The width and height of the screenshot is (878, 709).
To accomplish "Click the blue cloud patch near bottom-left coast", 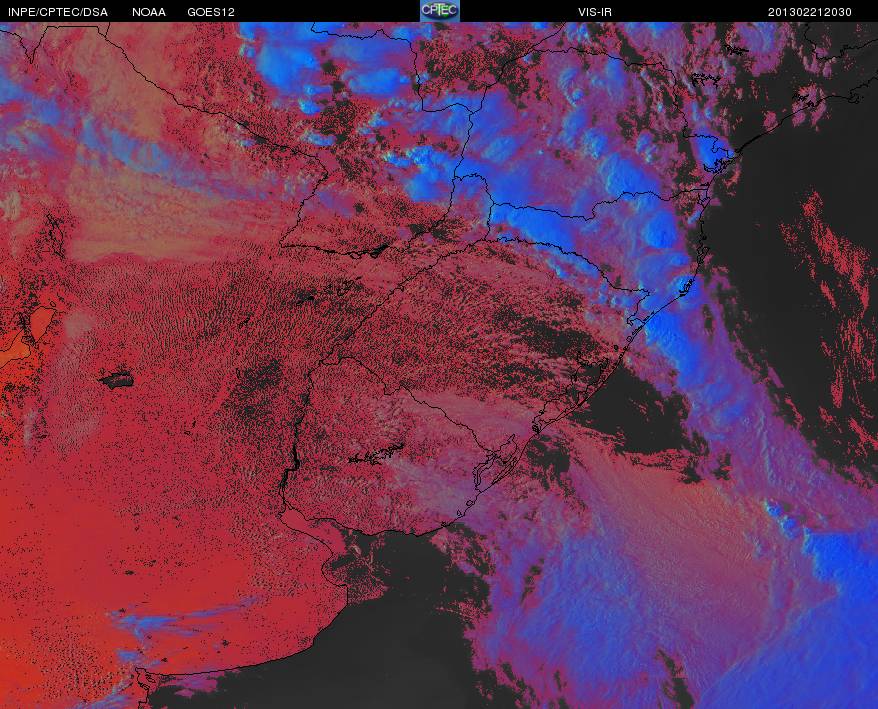I will coord(168,620).
